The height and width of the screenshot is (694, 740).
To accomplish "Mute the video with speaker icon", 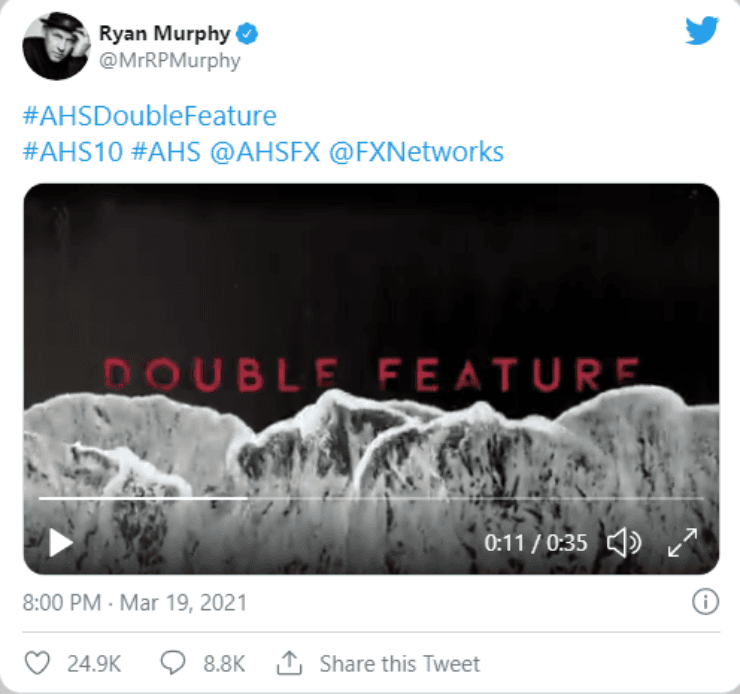I will click(x=623, y=543).
